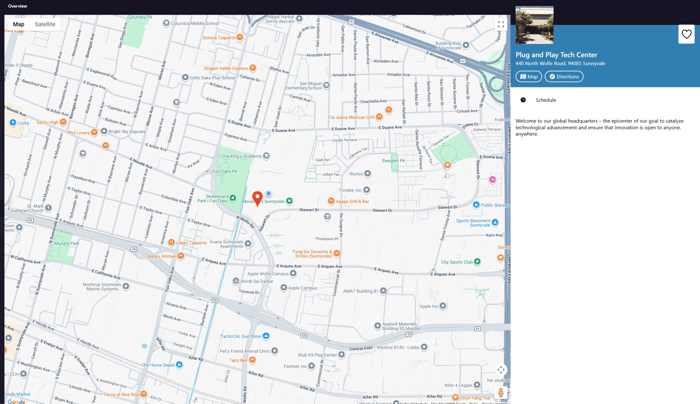Click the venue photo thumbnail
The height and width of the screenshot is (404, 700).
[x=534, y=25]
